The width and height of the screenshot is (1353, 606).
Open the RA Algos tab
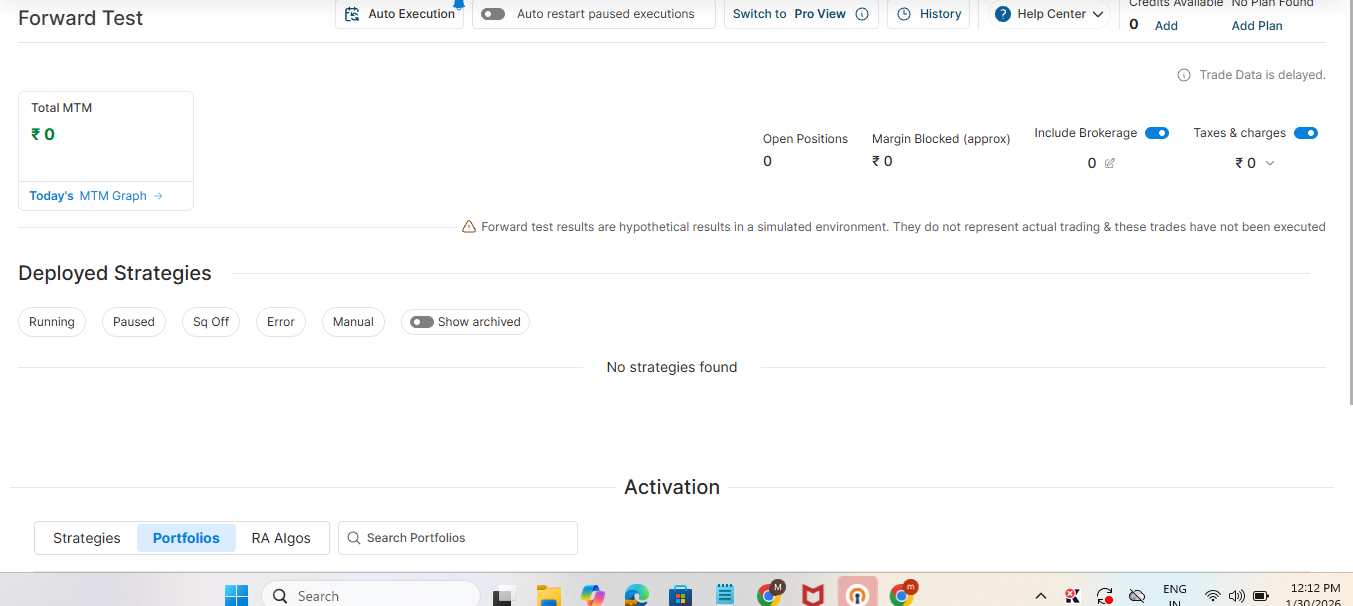(281, 538)
